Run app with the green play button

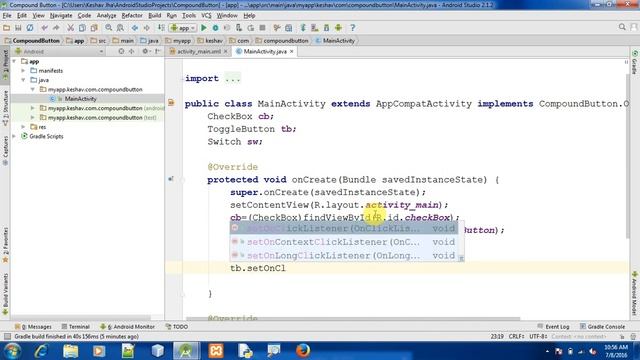pos(204,28)
